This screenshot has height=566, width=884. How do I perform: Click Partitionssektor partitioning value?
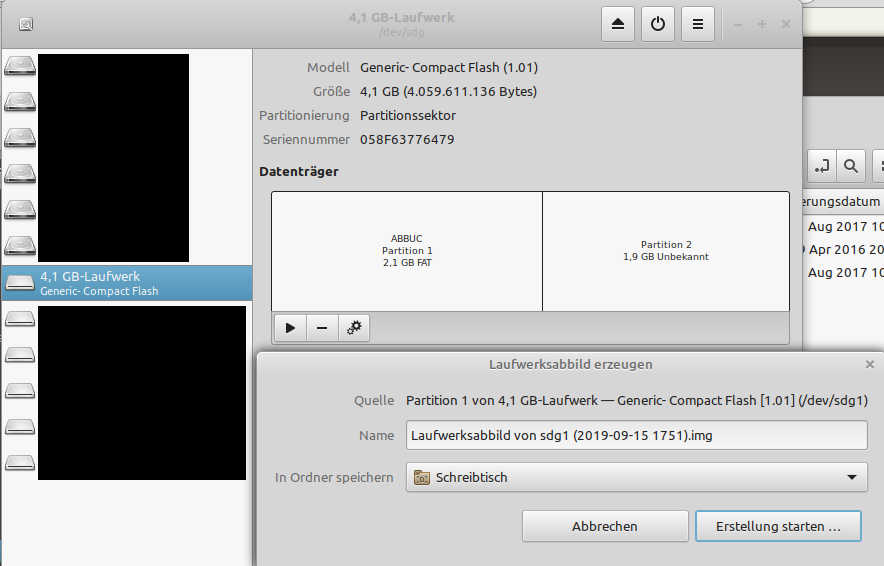pyautogui.click(x=408, y=116)
